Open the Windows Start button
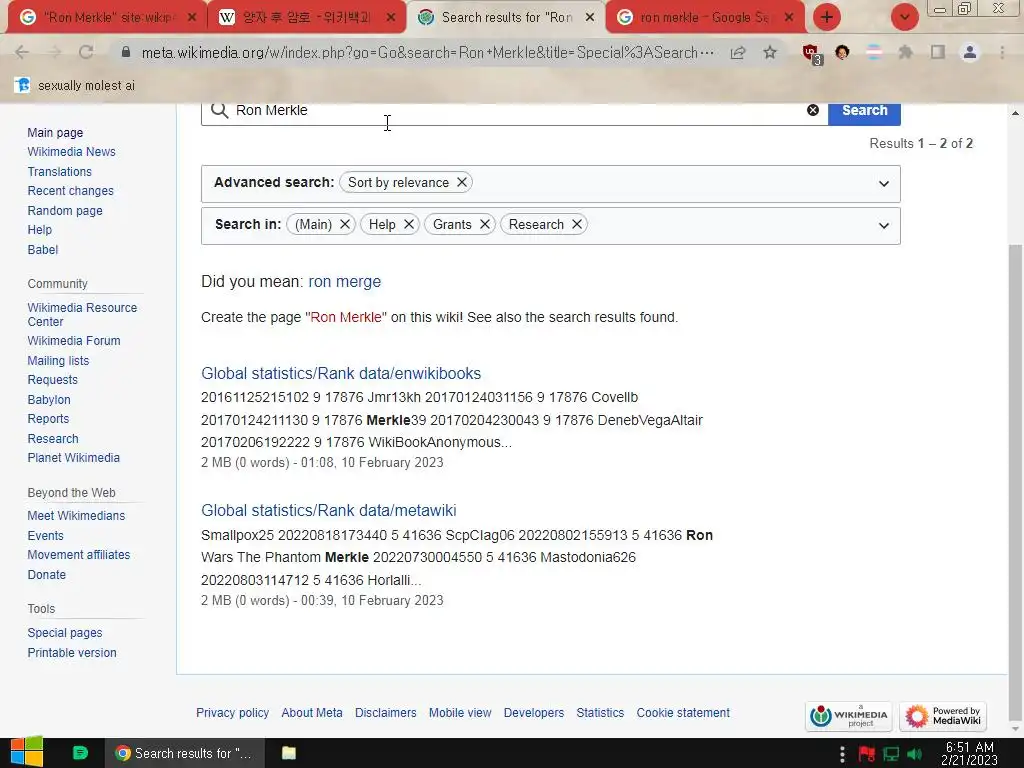 click(x=27, y=752)
